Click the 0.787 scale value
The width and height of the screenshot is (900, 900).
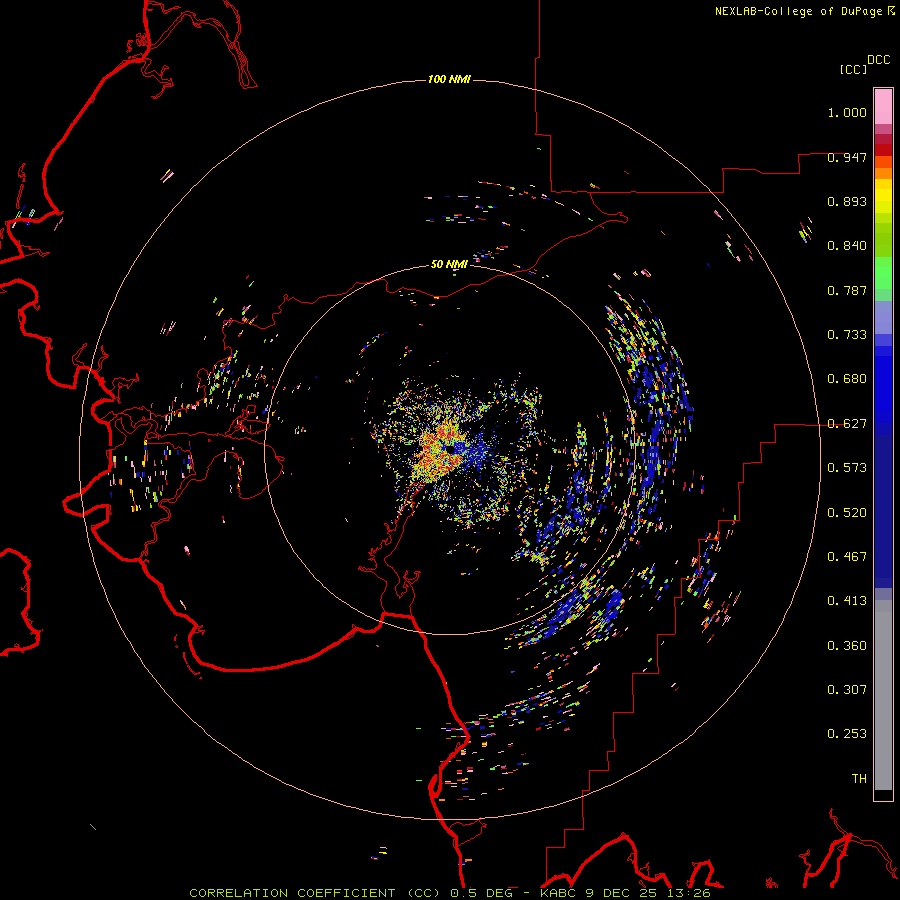pos(847,290)
